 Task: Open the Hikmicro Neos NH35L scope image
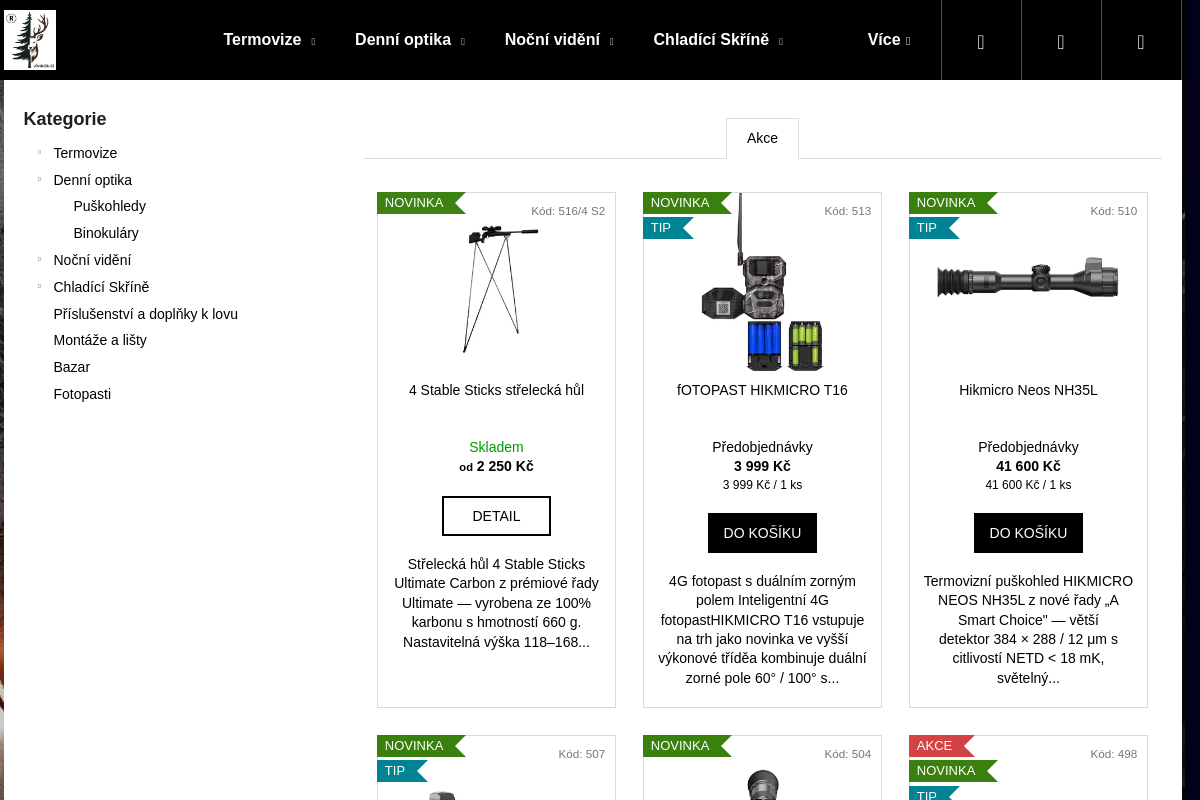(x=1028, y=277)
